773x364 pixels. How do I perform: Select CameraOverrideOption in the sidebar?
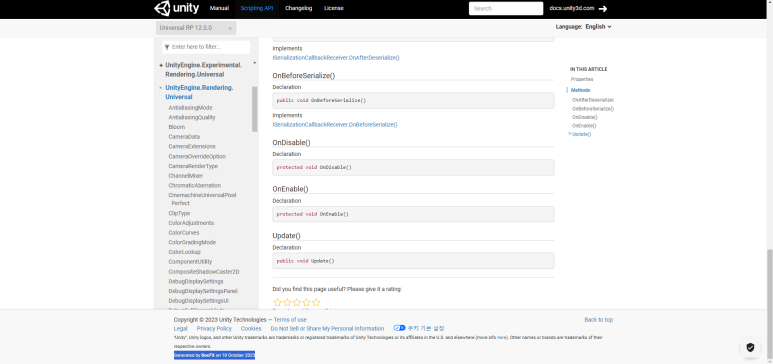click(x=197, y=156)
